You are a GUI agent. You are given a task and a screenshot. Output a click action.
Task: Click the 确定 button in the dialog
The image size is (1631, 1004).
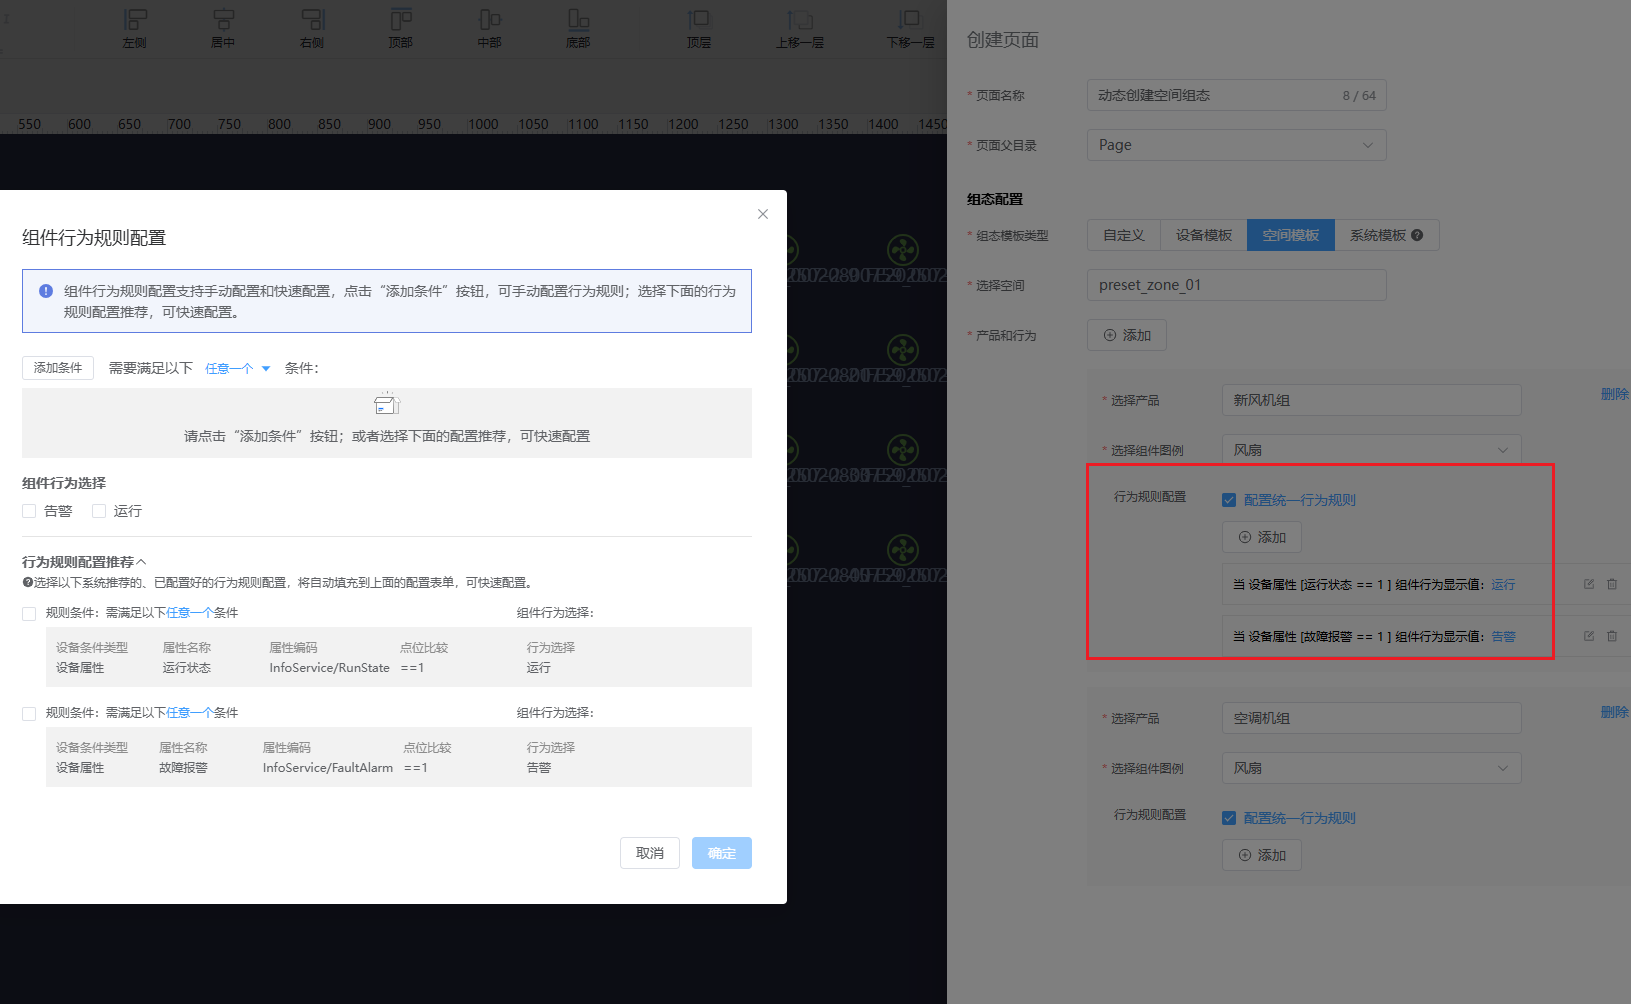tap(722, 853)
